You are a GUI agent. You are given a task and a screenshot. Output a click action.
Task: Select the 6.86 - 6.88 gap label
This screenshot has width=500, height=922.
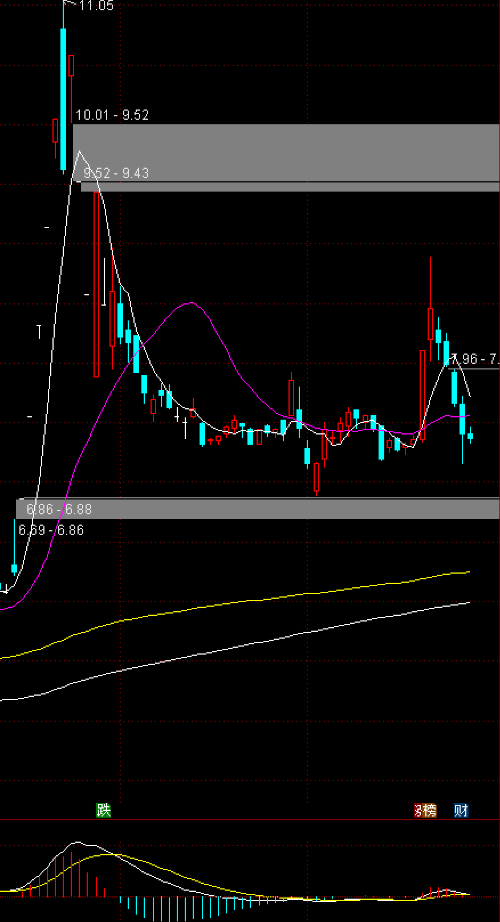pyautogui.click(x=55, y=509)
